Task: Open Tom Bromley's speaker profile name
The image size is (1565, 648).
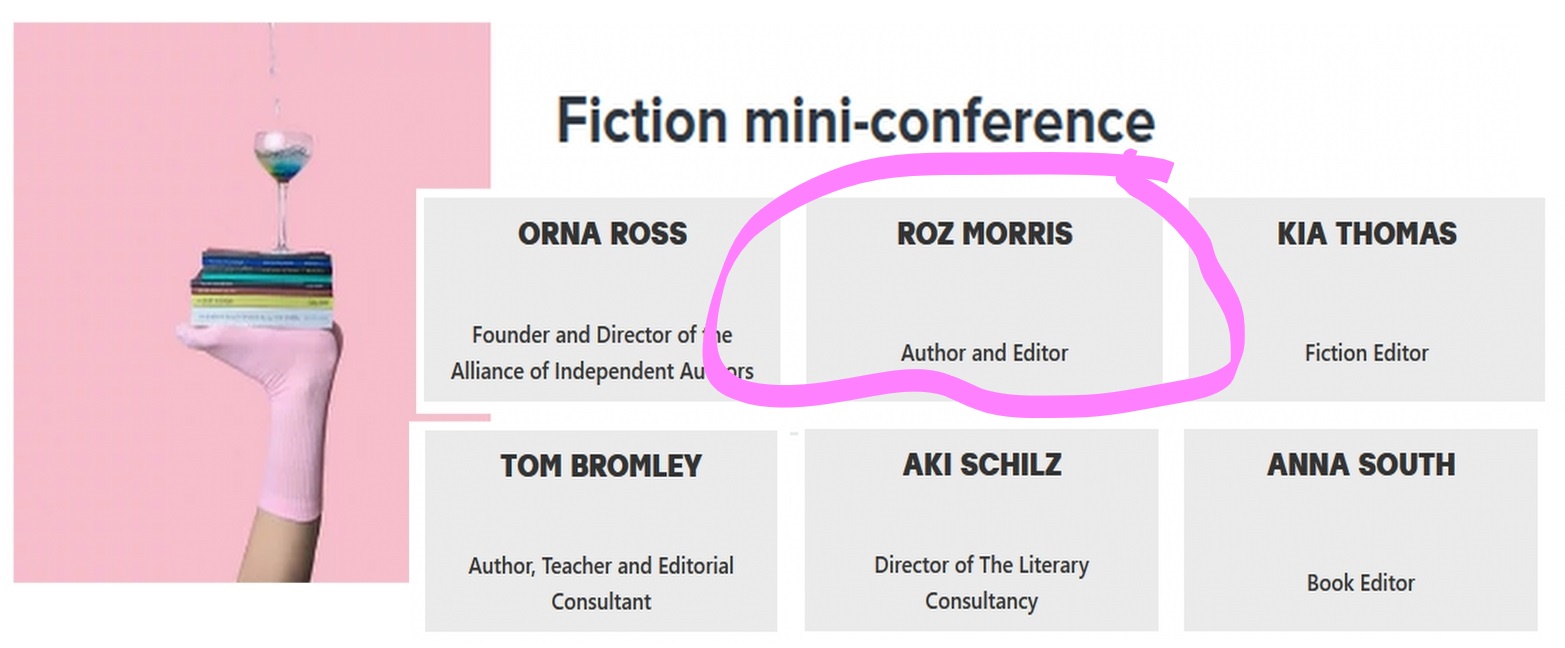Action: [601, 466]
